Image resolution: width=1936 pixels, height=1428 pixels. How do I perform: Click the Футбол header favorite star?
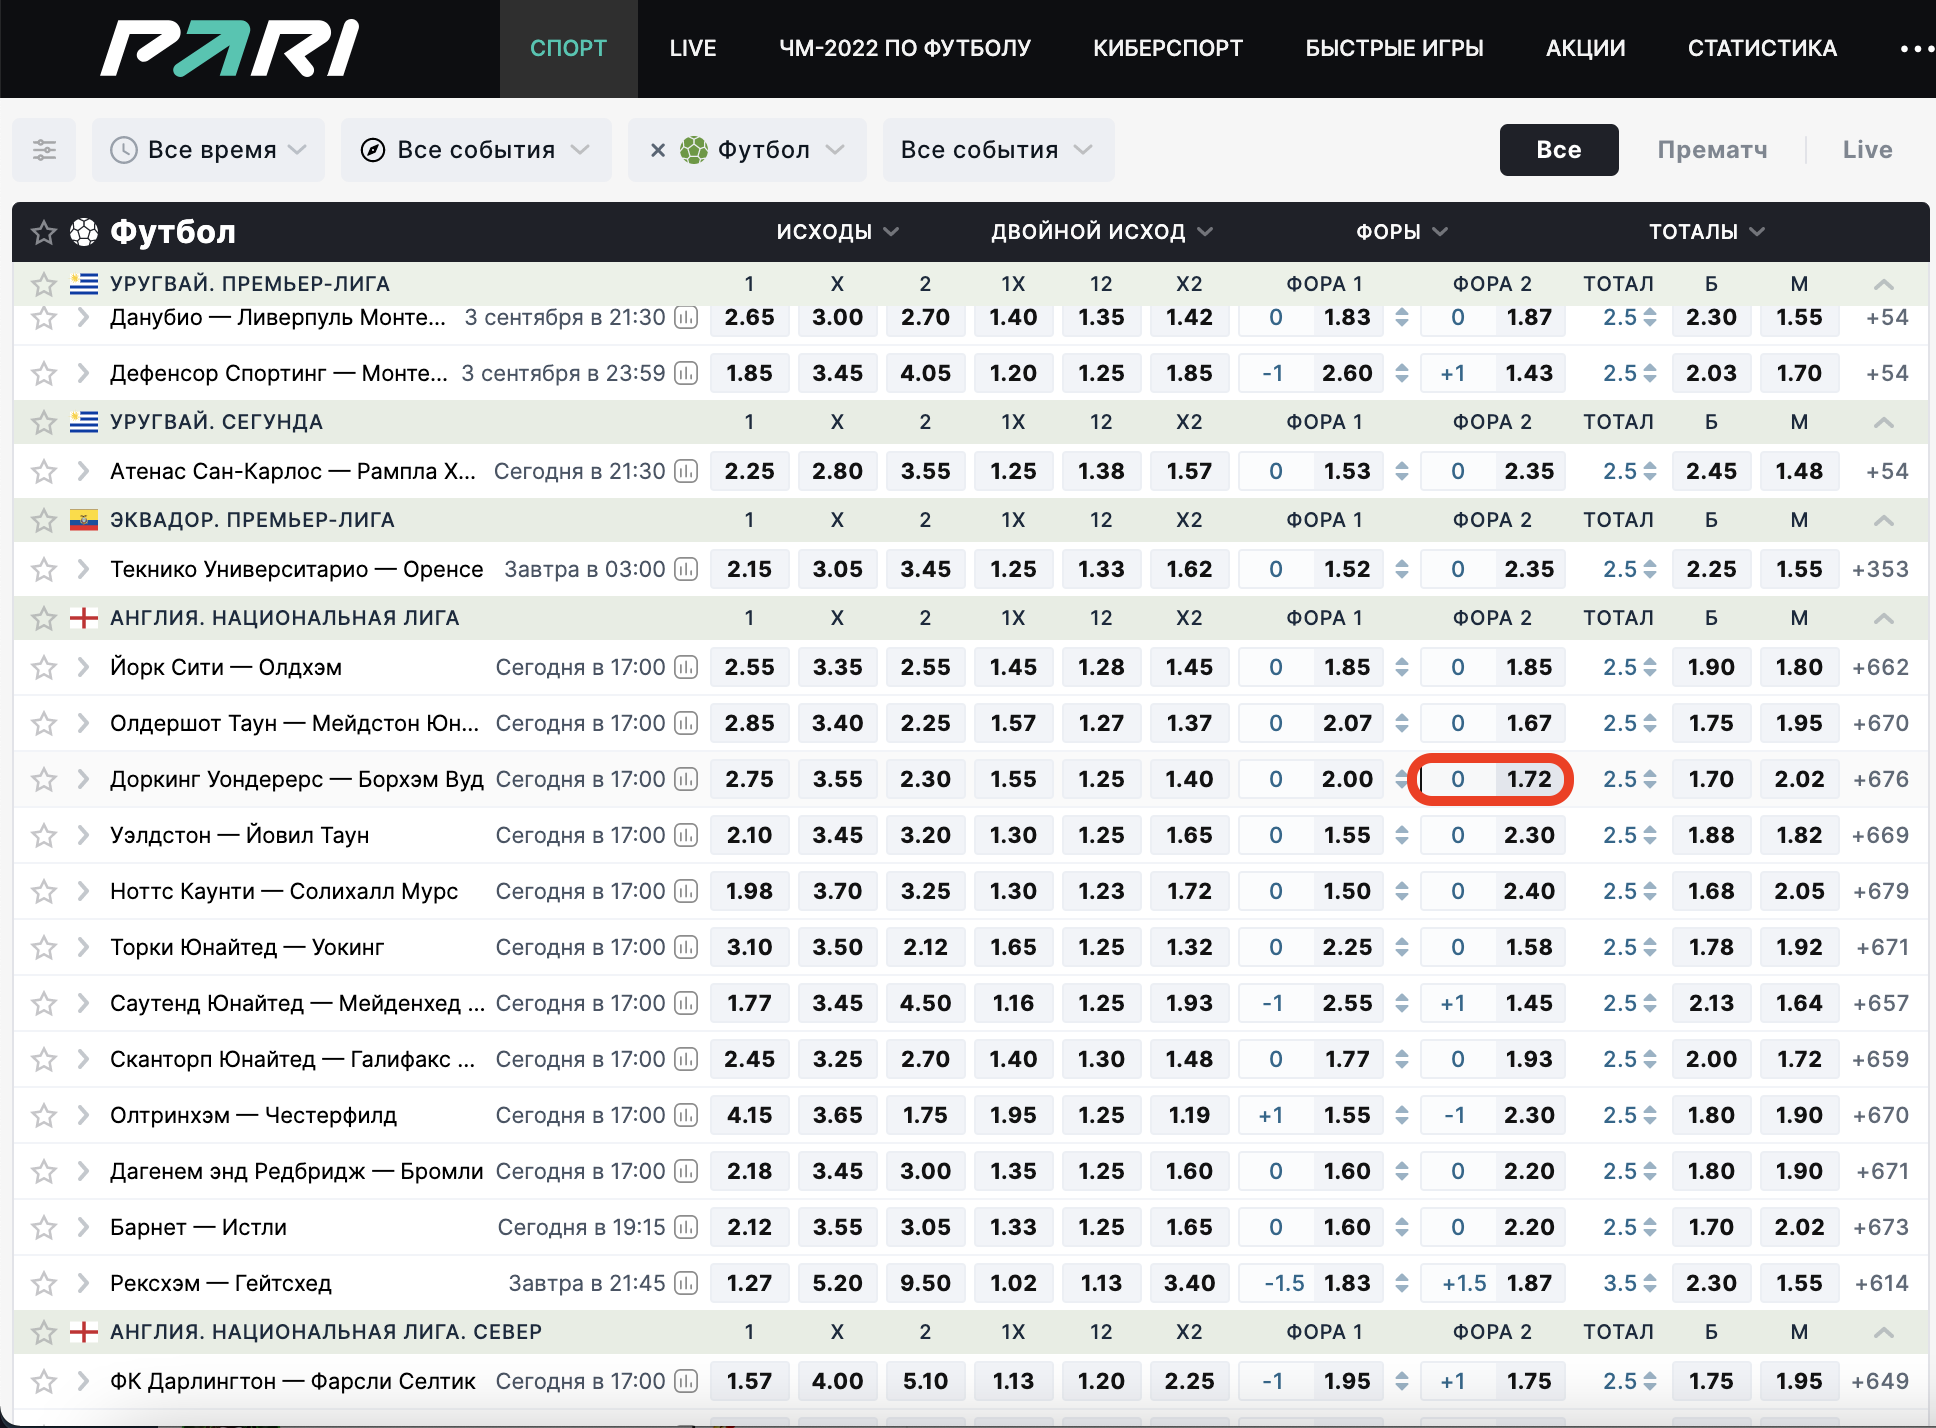(x=43, y=233)
